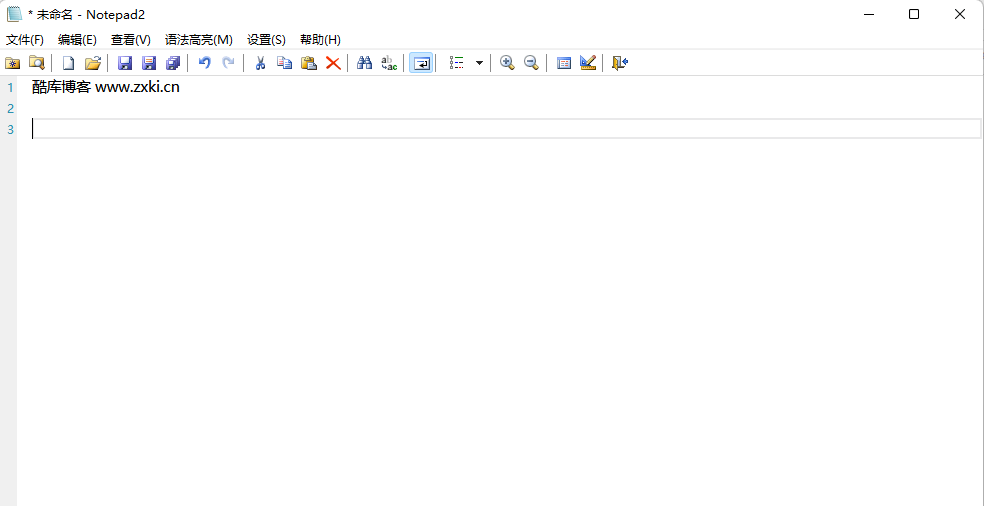The width and height of the screenshot is (984, 506).
Task: Click line number 2 in margin
Action: [10, 109]
